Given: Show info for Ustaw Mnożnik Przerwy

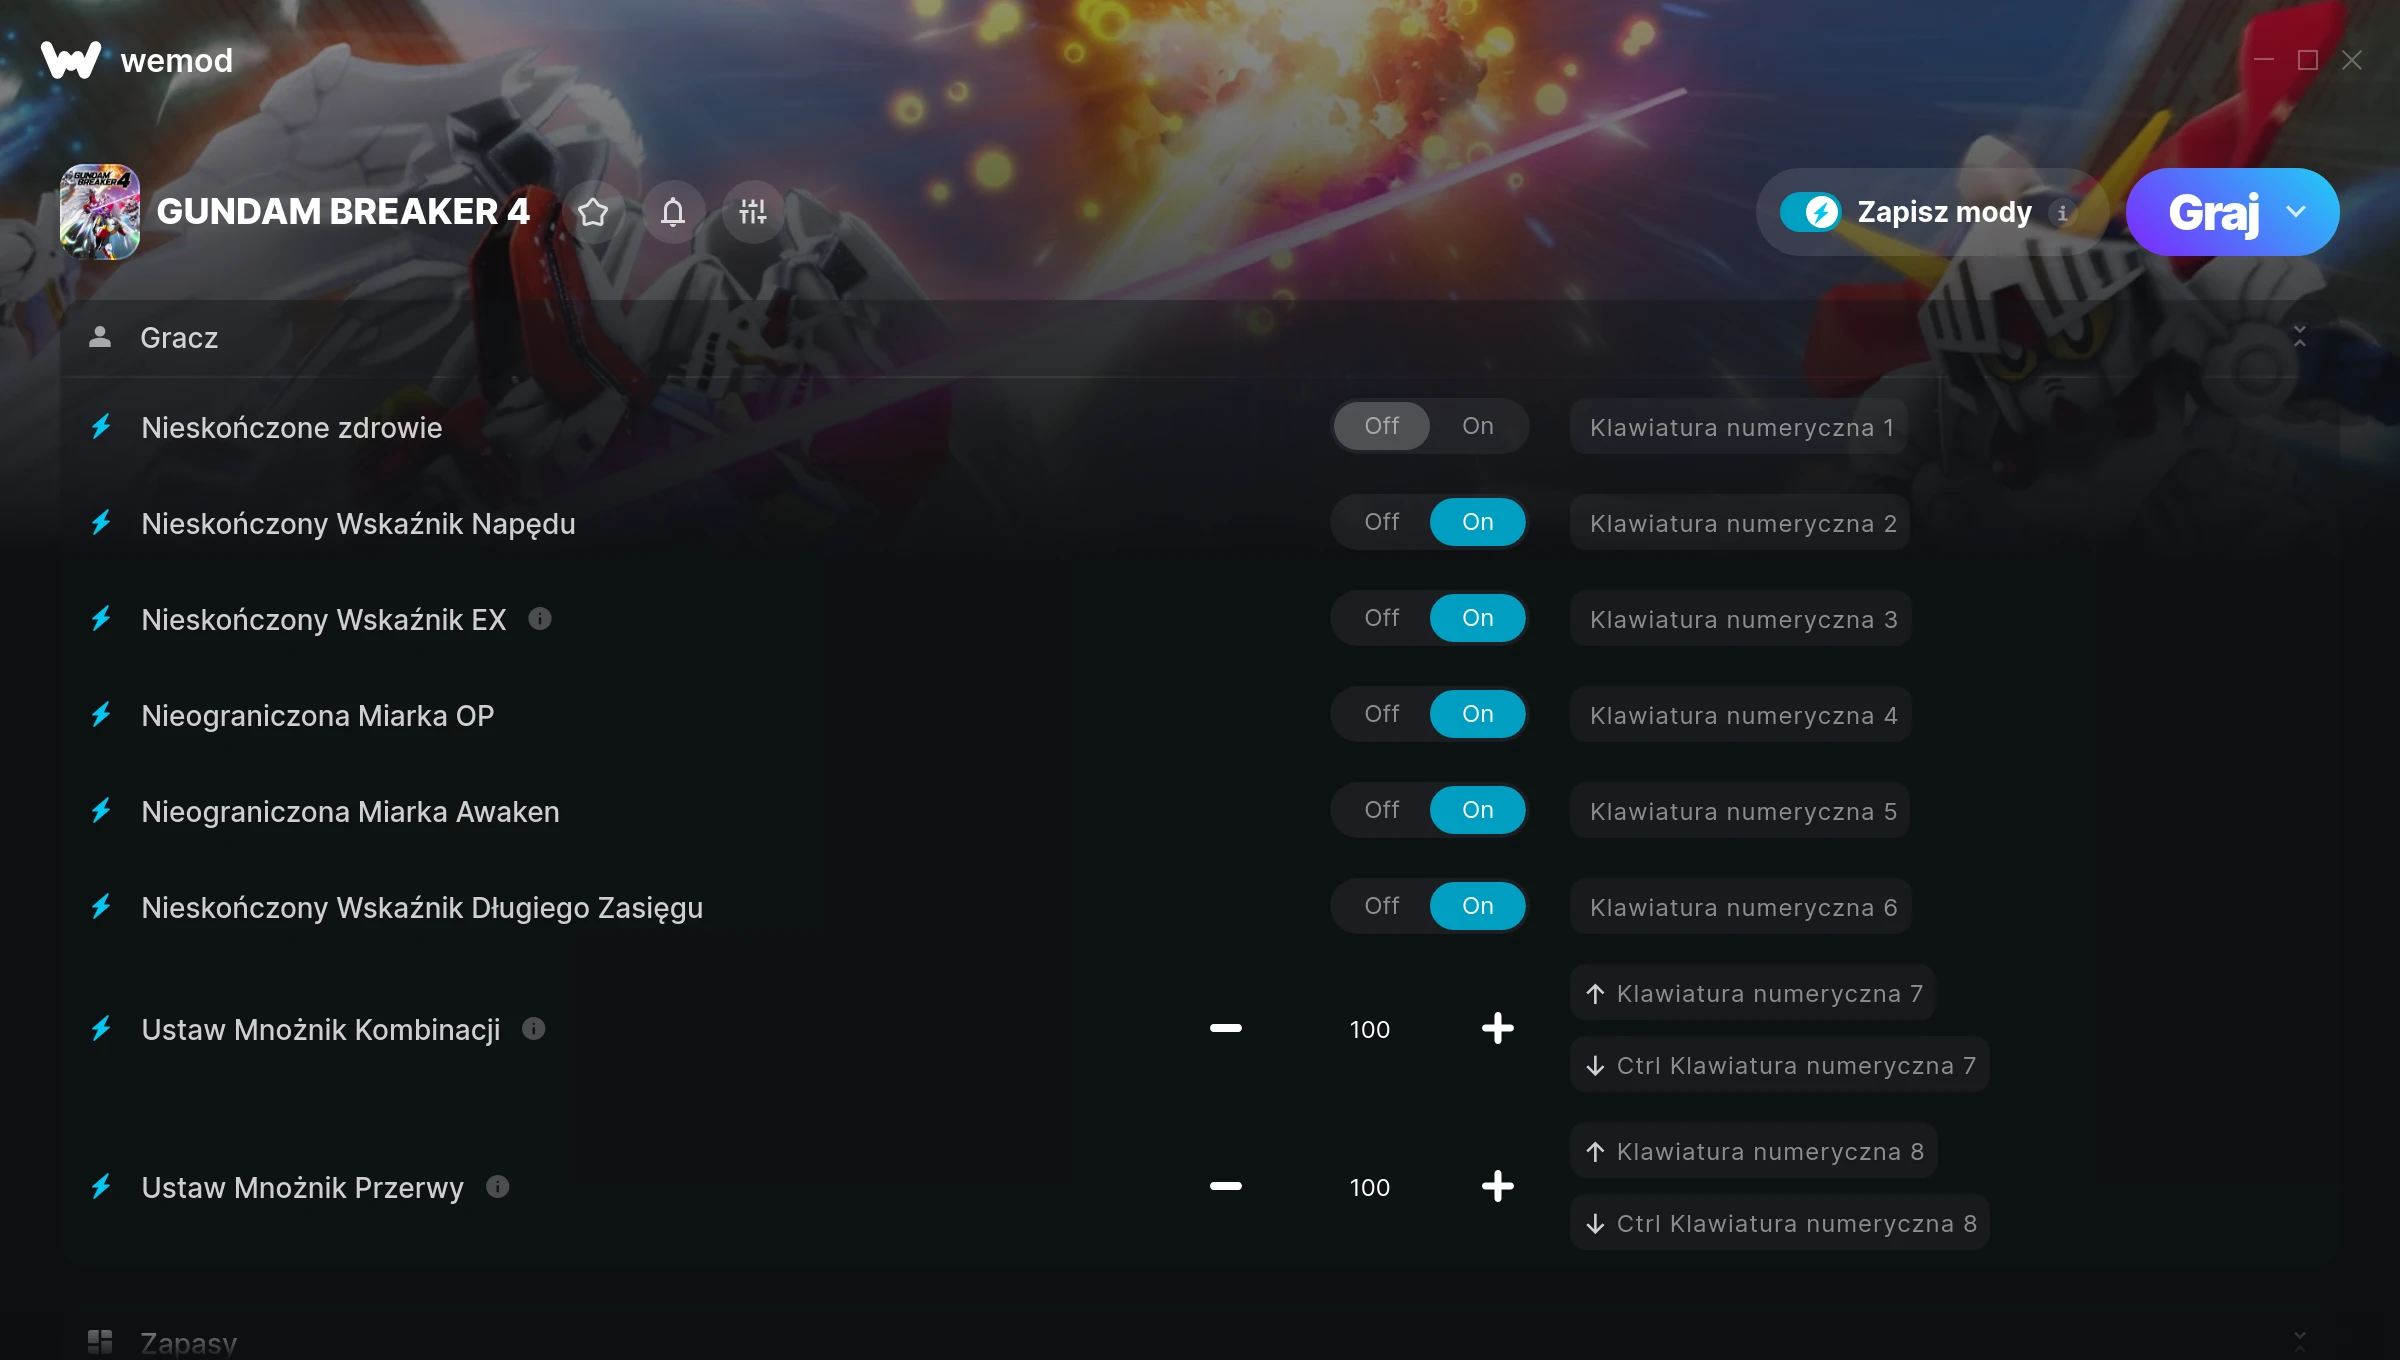Looking at the screenshot, I should coord(498,1187).
